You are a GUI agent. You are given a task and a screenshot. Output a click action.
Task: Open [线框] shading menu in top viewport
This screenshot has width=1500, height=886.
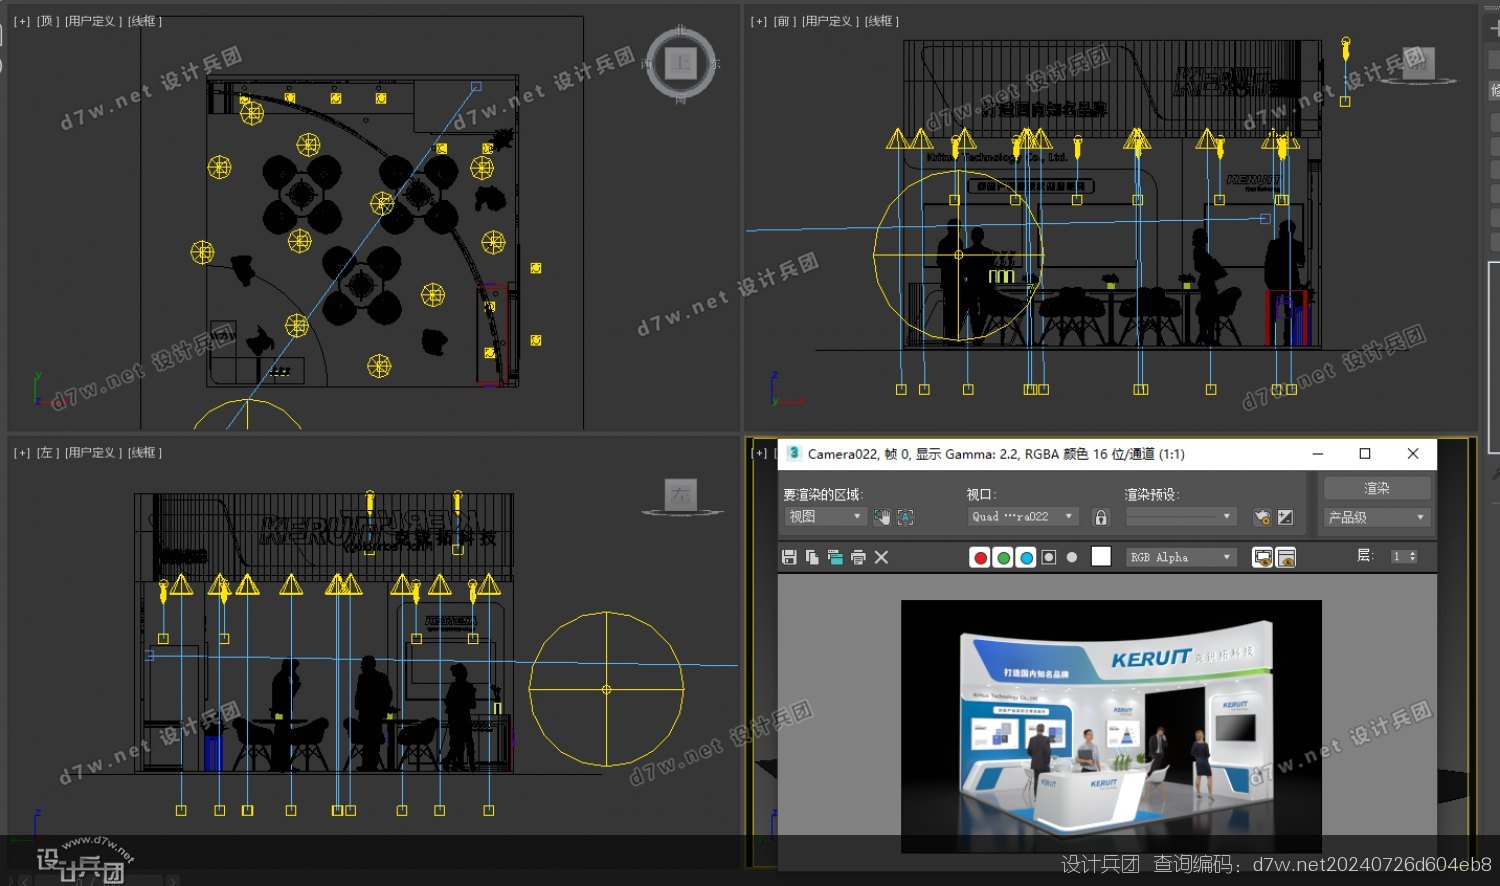coord(145,21)
